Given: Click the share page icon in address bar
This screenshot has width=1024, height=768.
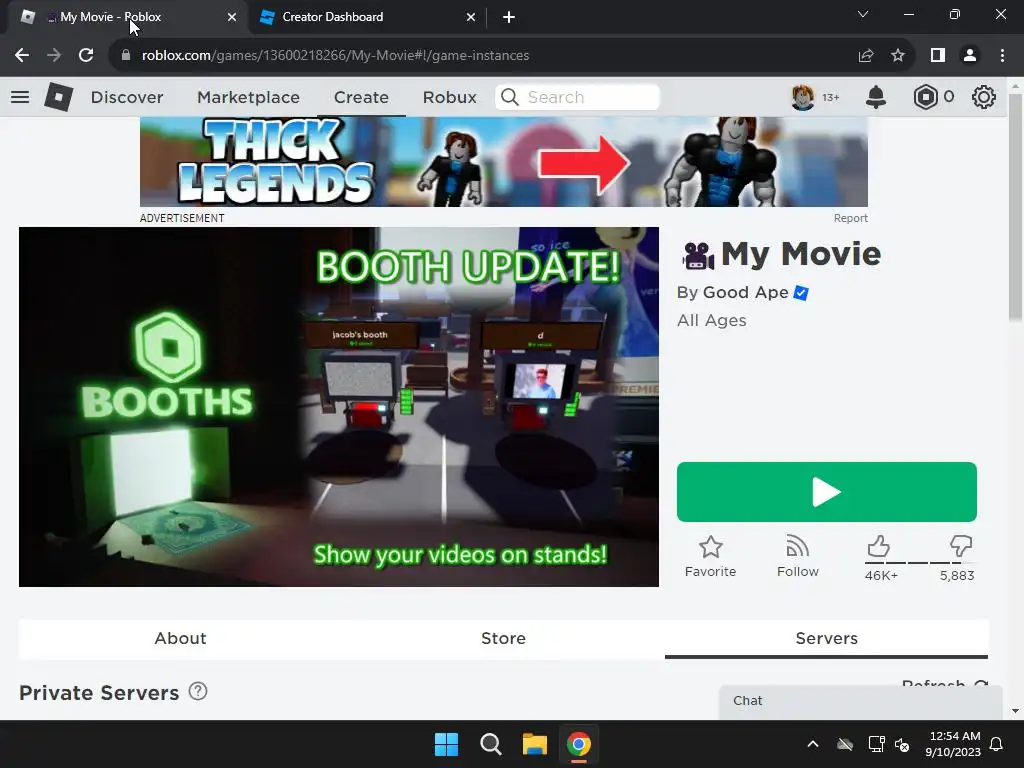Looking at the screenshot, I should tap(866, 56).
